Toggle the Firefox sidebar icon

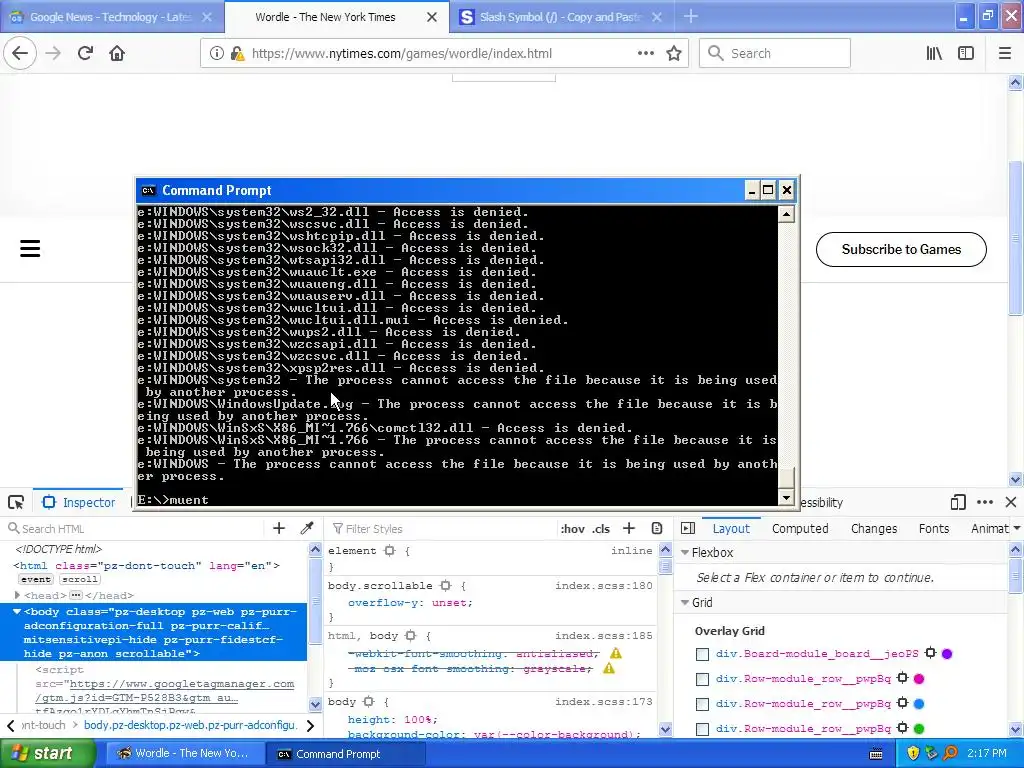966,54
